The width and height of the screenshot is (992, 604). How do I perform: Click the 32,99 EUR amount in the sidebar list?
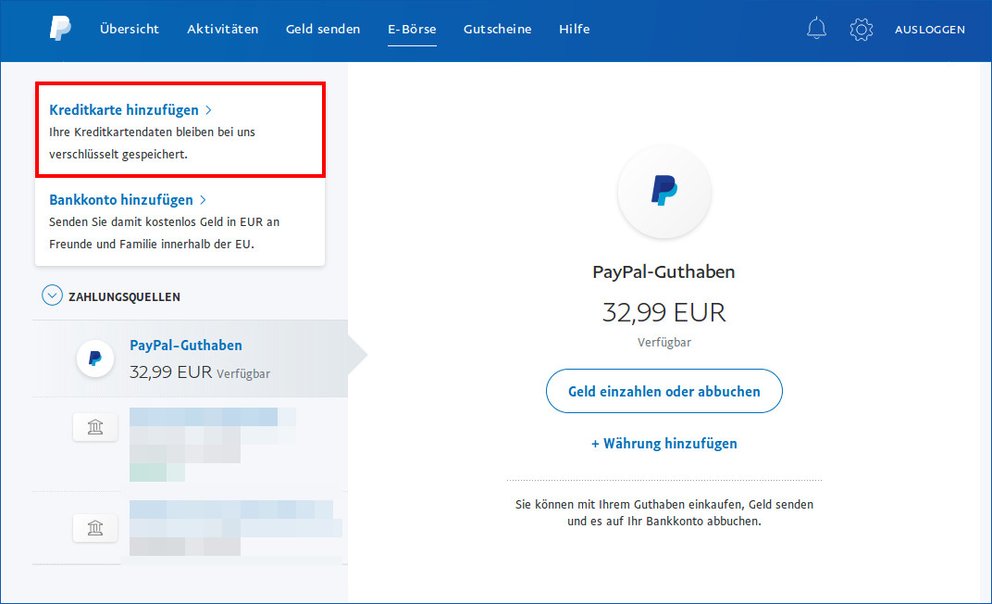pos(171,372)
